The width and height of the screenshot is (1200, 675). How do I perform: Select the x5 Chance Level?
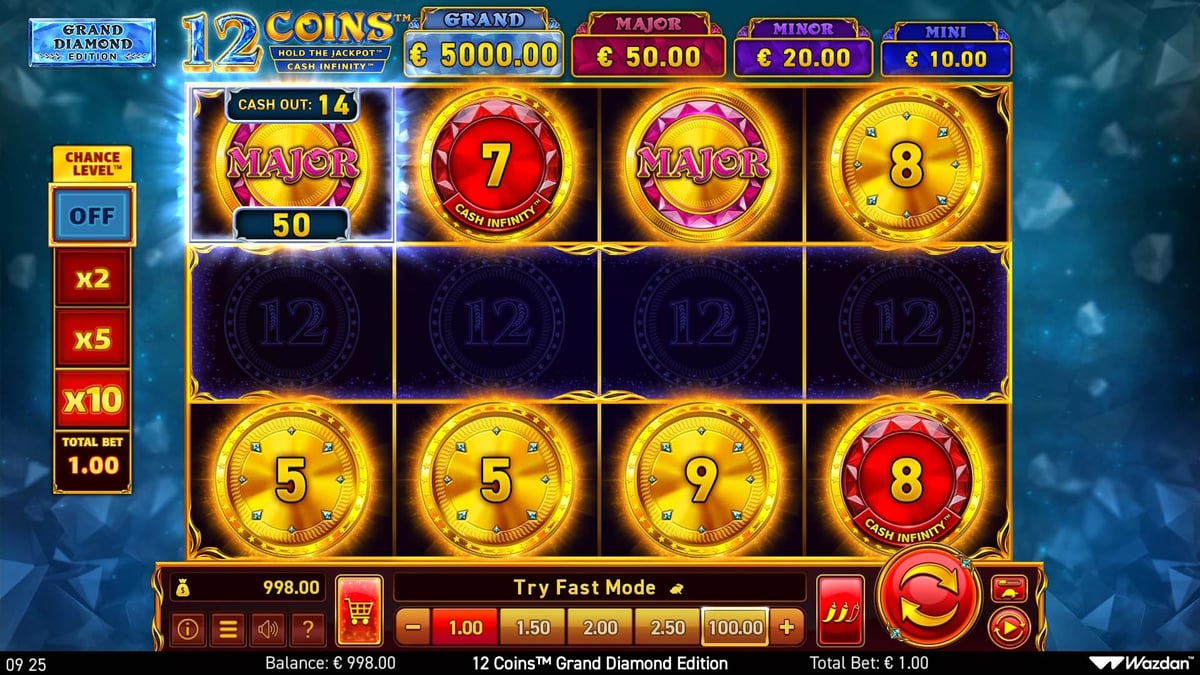92,339
